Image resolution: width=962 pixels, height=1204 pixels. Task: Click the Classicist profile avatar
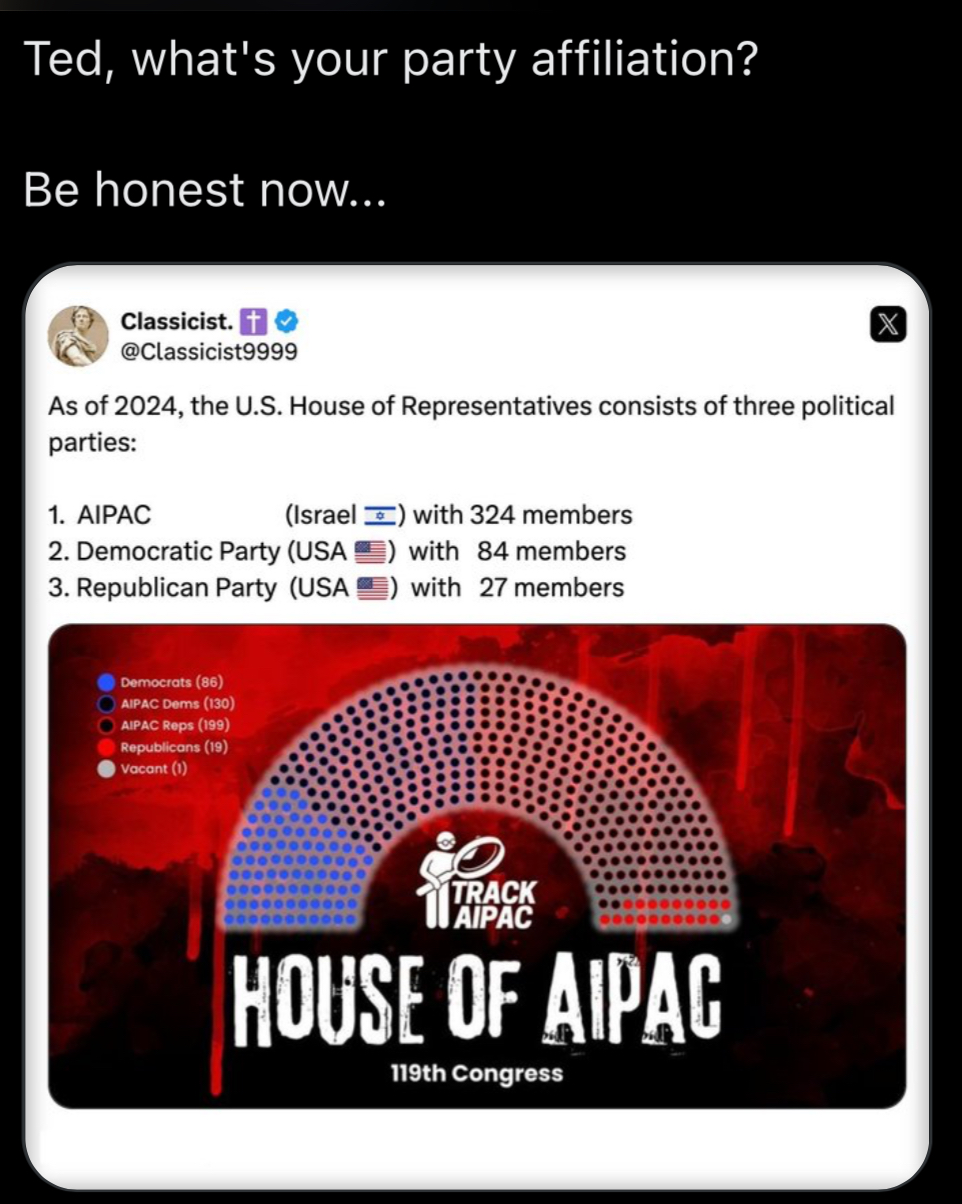78,335
